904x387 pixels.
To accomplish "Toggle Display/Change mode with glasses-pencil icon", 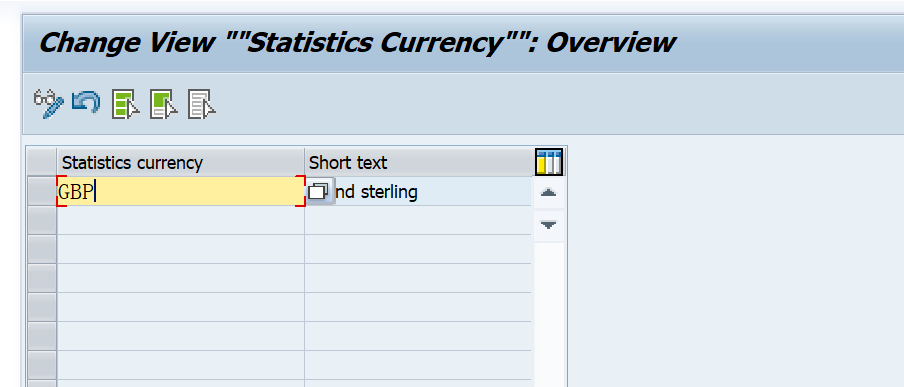I will pos(48,104).
